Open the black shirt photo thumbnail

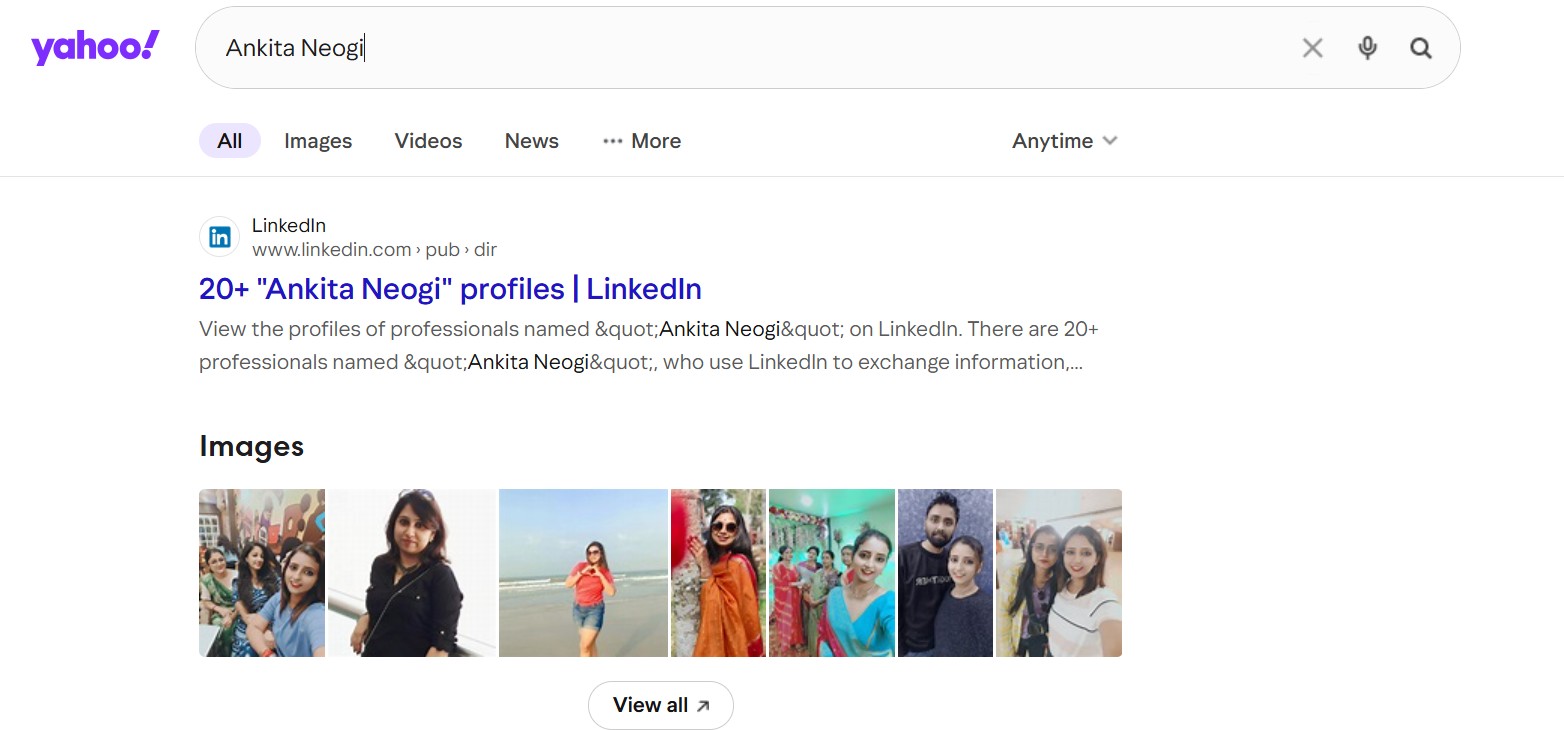tap(412, 573)
